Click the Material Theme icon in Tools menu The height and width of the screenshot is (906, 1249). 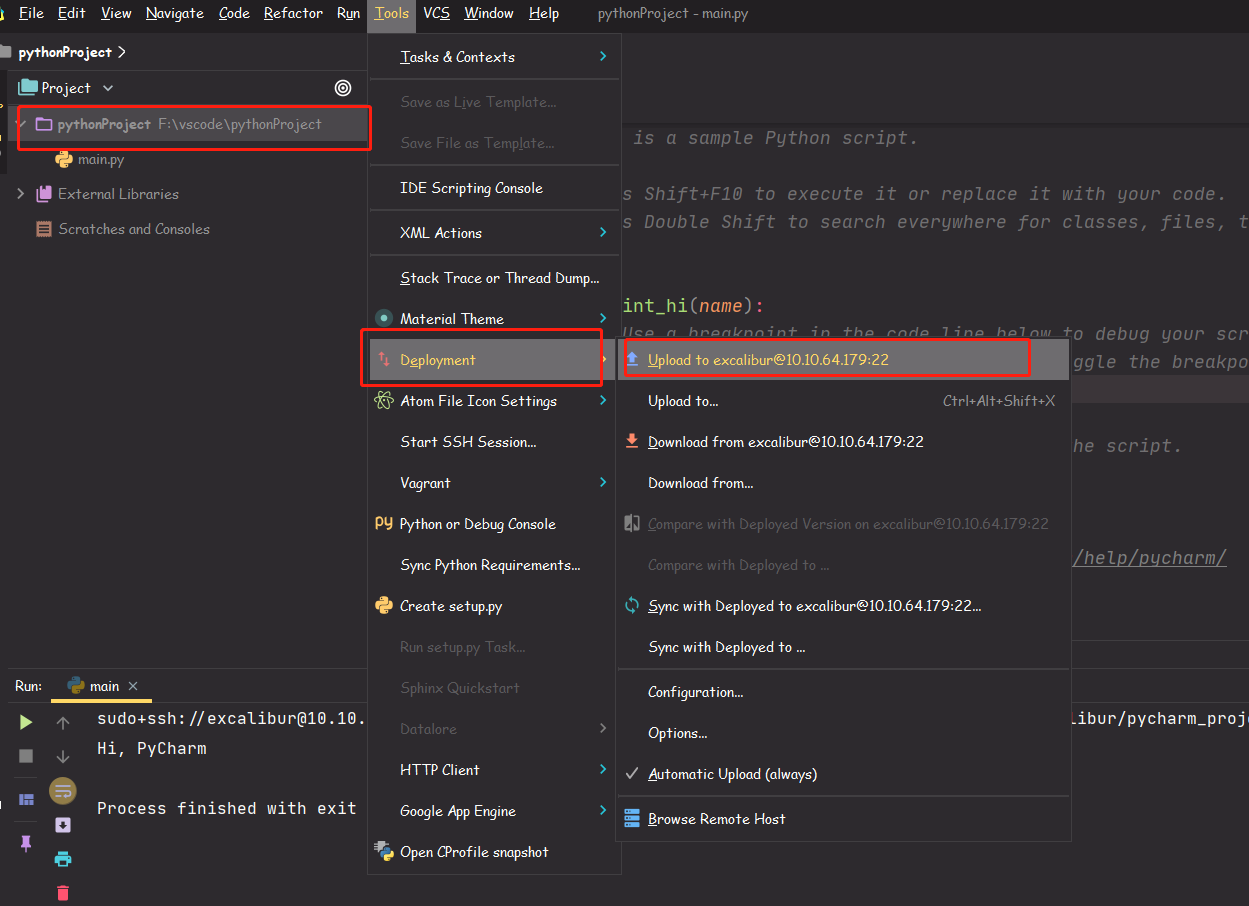pyautogui.click(x=384, y=318)
